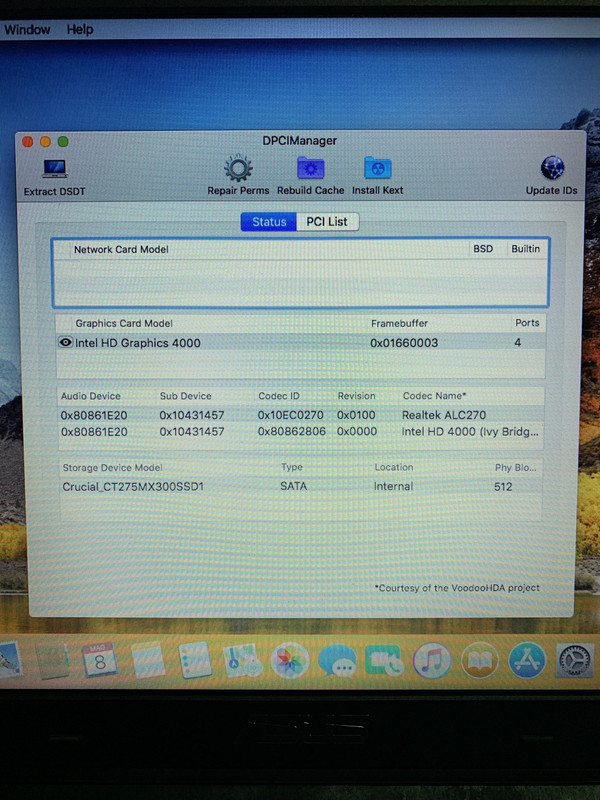The image size is (600, 800).
Task: Open Messages from the Dock
Action: pyautogui.click(x=337, y=661)
